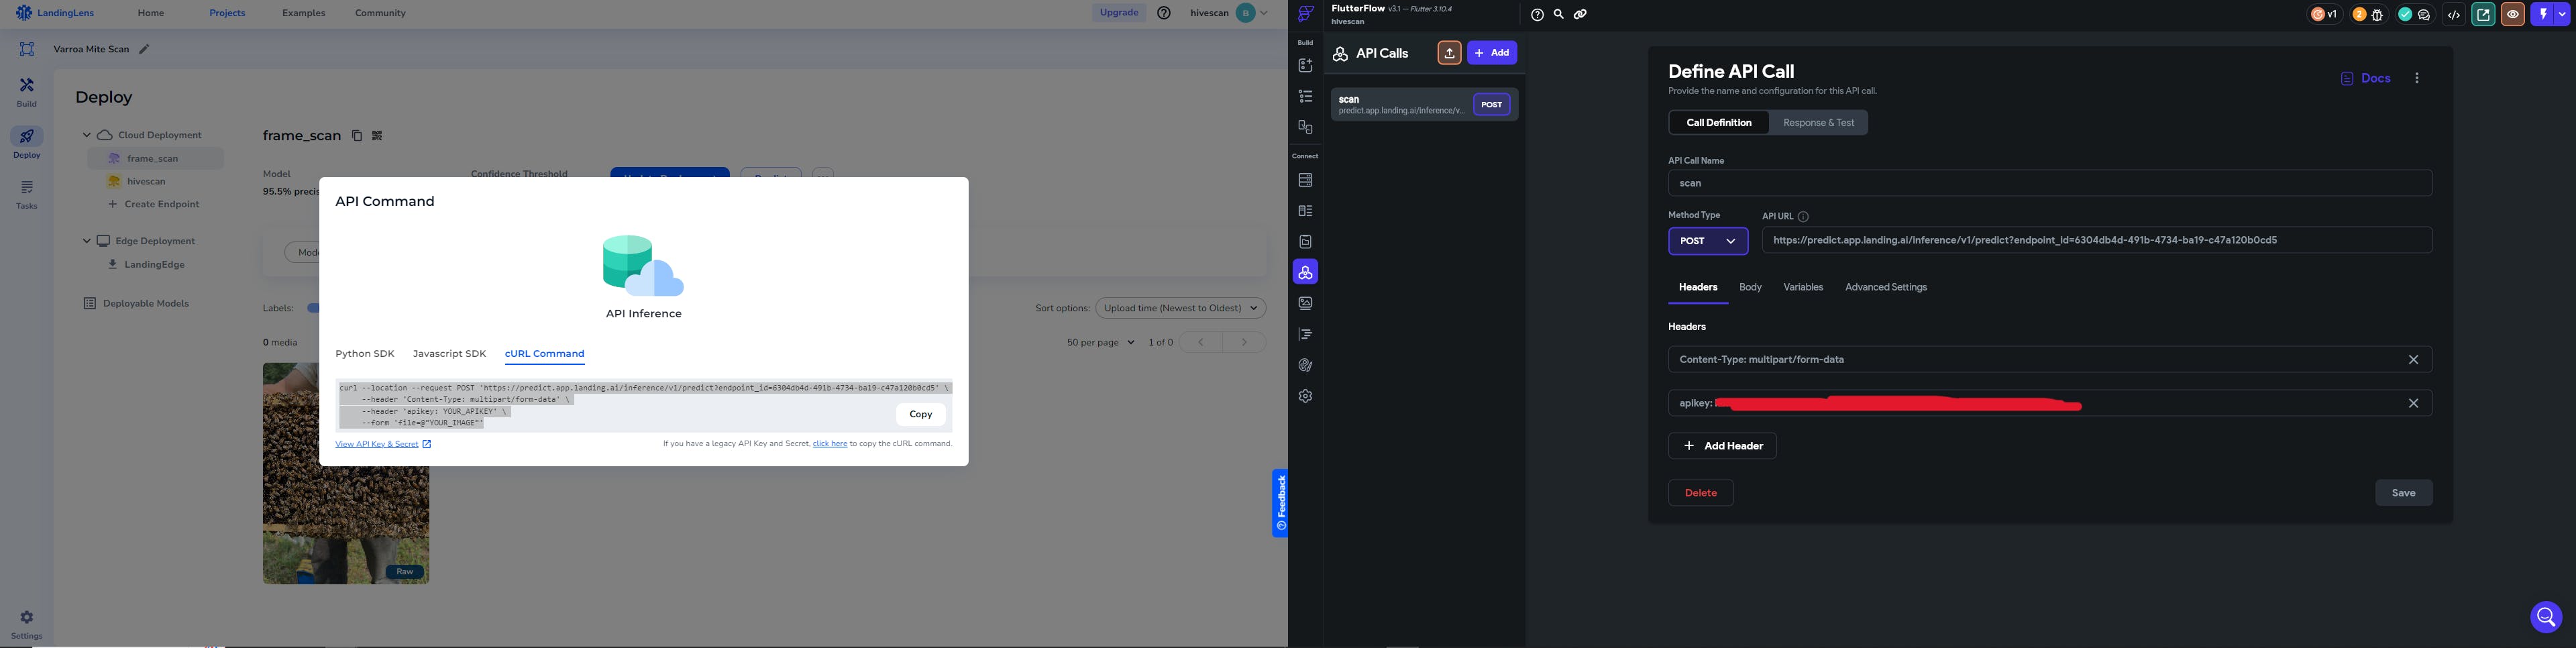
Task: Expand FlutterFlow run mode dropdown arrow
Action: pyautogui.click(x=2562, y=15)
